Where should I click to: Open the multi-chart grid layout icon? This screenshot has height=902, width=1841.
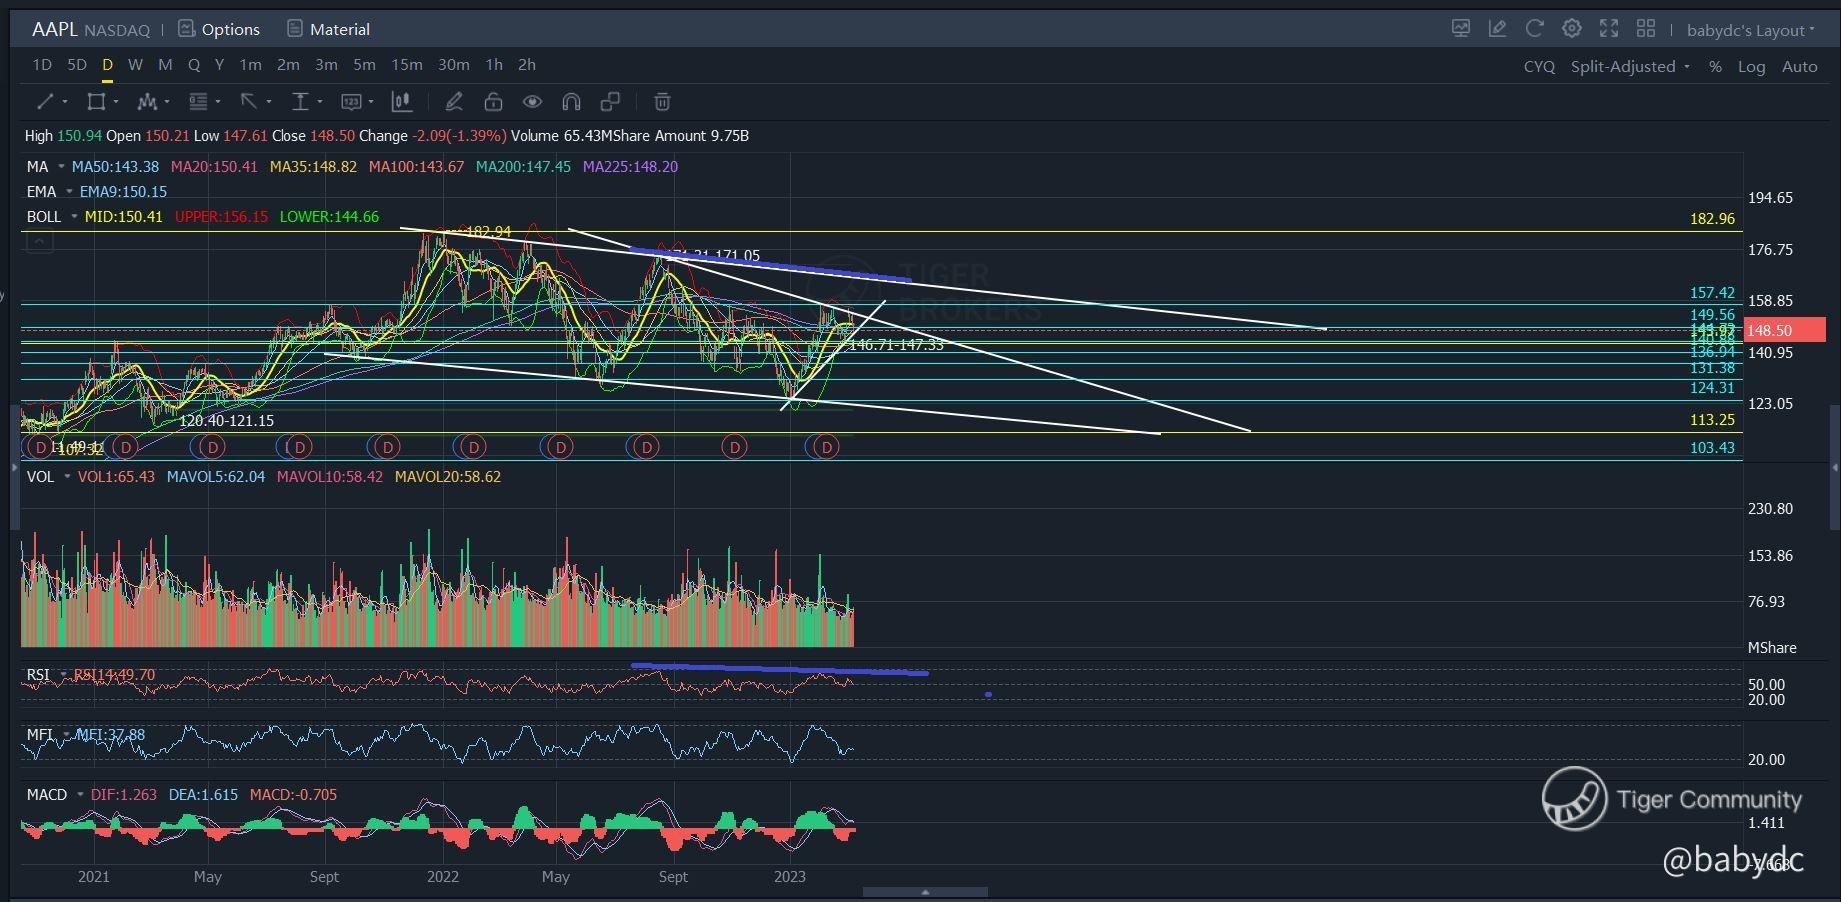pos(1646,29)
